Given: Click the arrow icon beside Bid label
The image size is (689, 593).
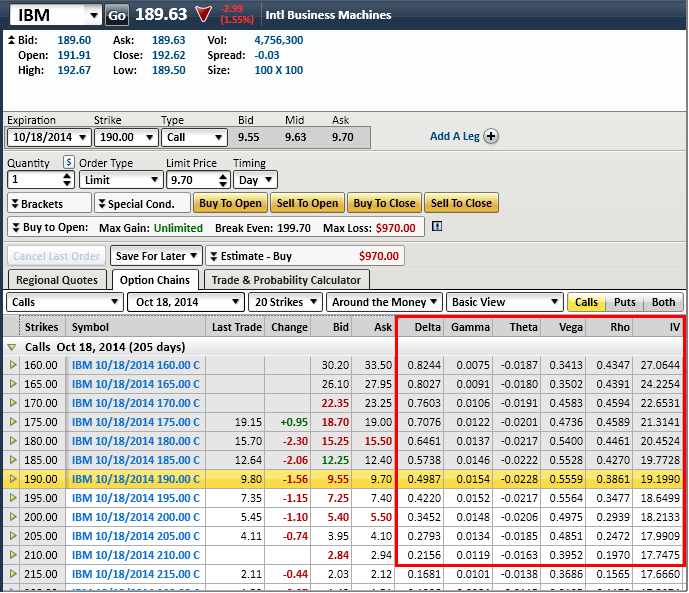Looking at the screenshot, I should (x=11, y=40).
